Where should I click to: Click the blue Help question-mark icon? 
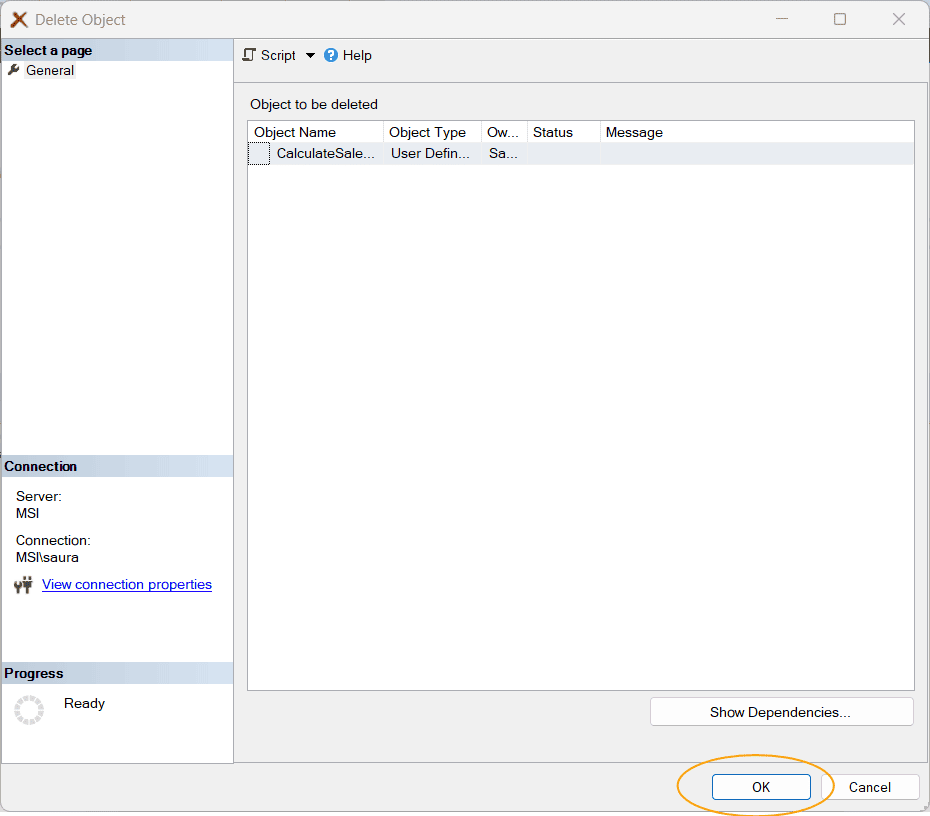[x=331, y=55]
